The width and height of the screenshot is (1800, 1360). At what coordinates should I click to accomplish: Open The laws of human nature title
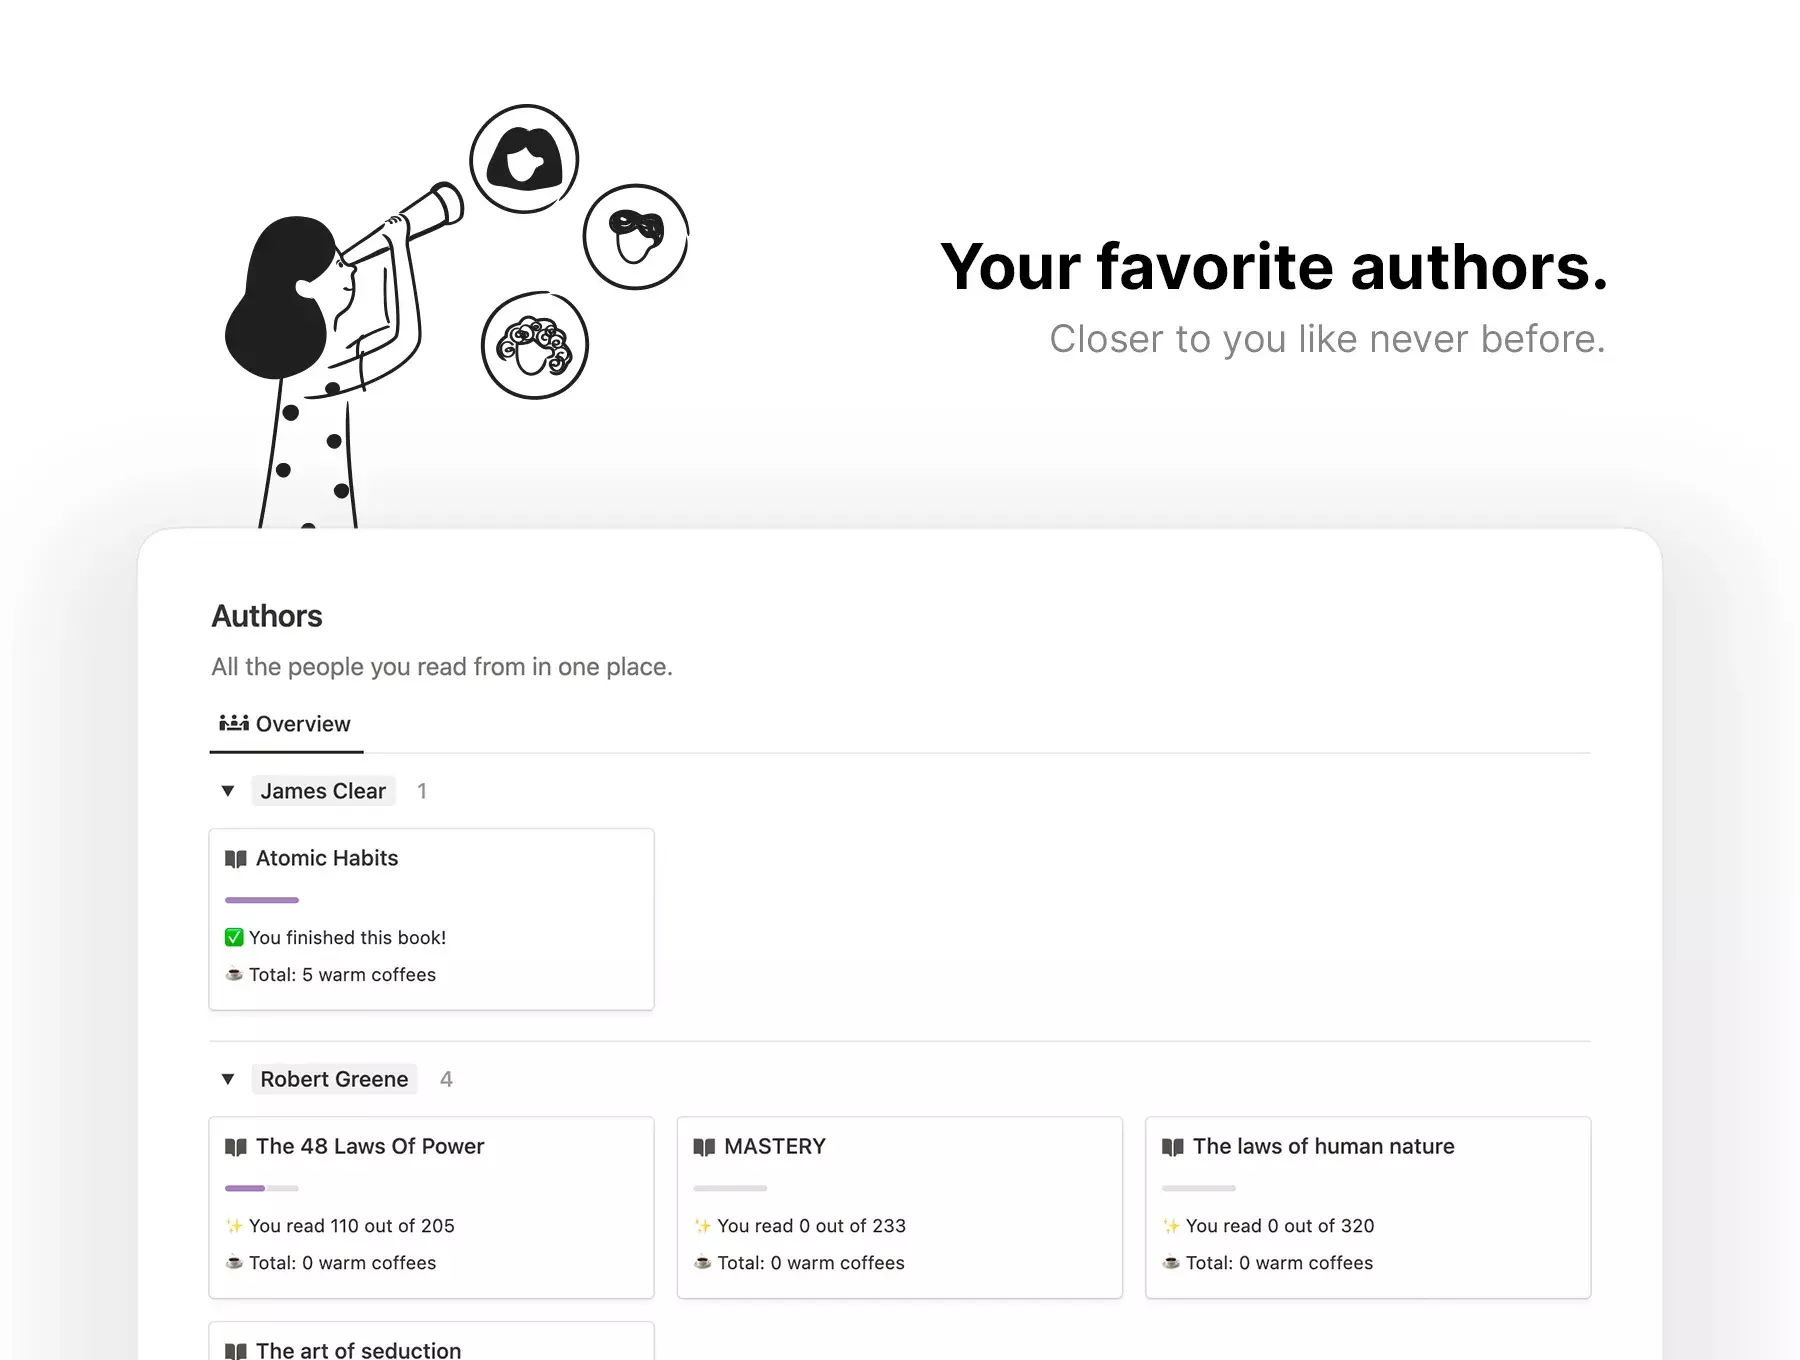tap(1323, 1146)
